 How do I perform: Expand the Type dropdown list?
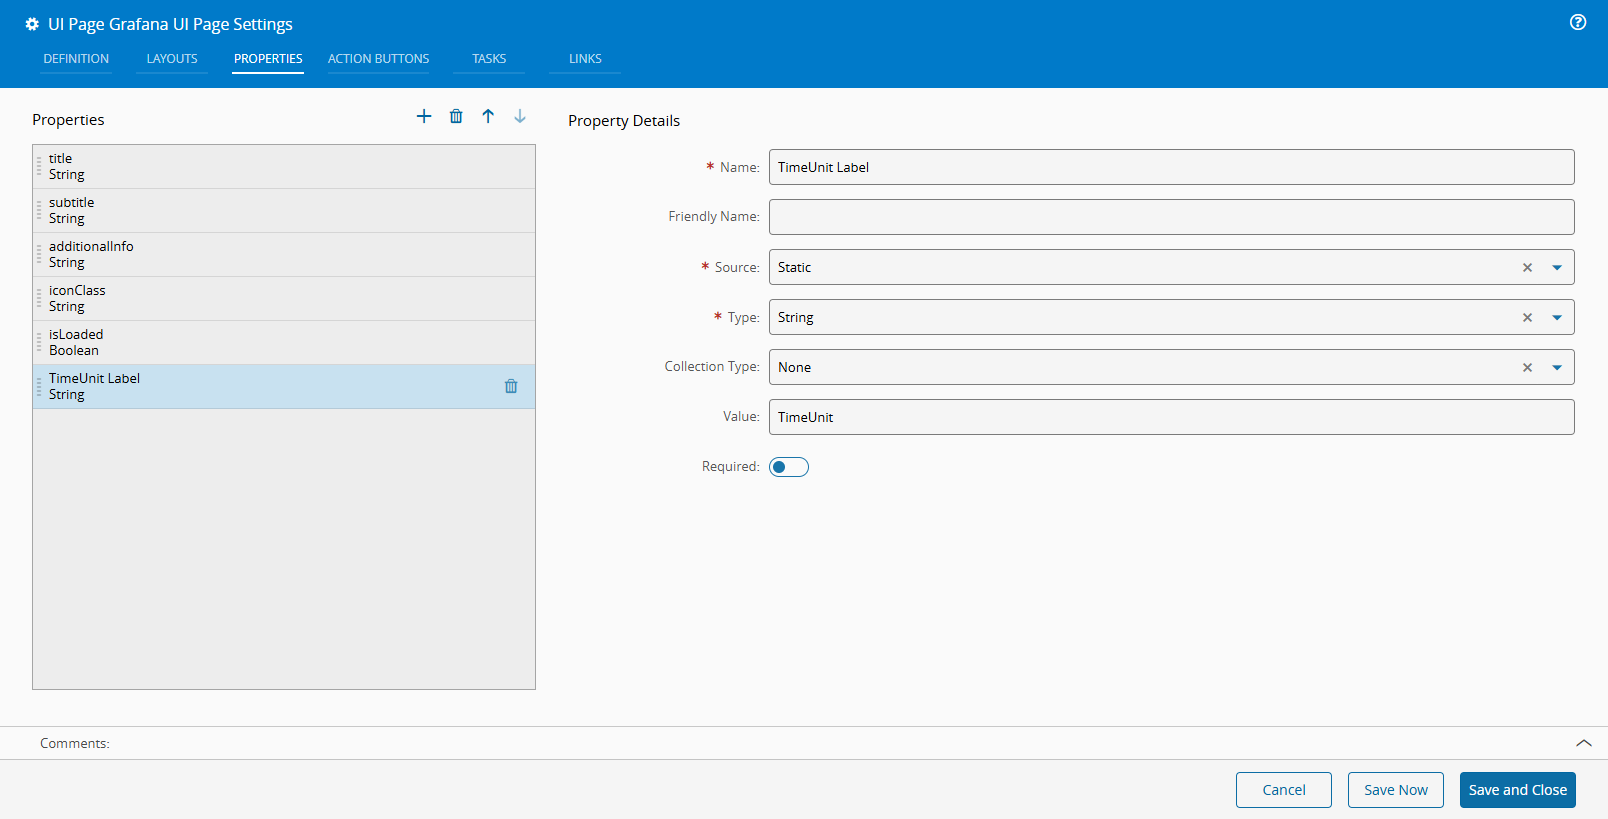coord(1557,318)
